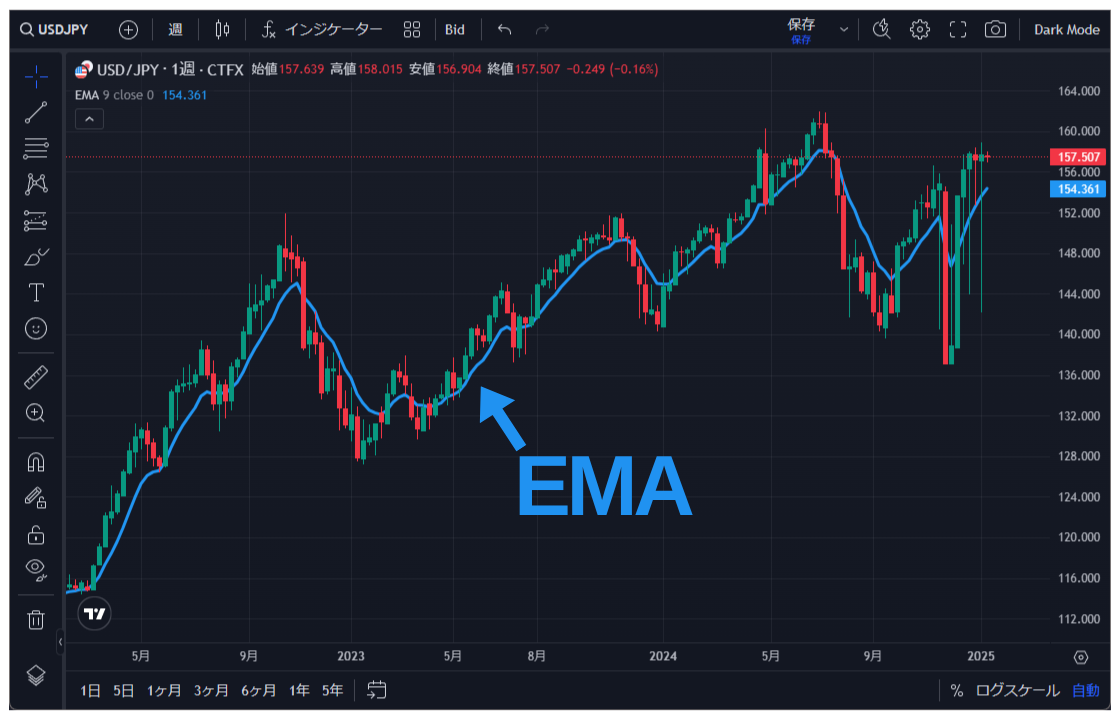Toggle 自動 auto scale
1120x720 pixels.
pos(1086,691)
